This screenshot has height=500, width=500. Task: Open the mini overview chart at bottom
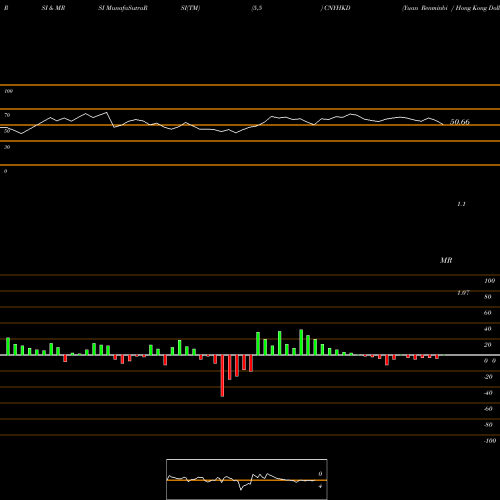[247, 479]
